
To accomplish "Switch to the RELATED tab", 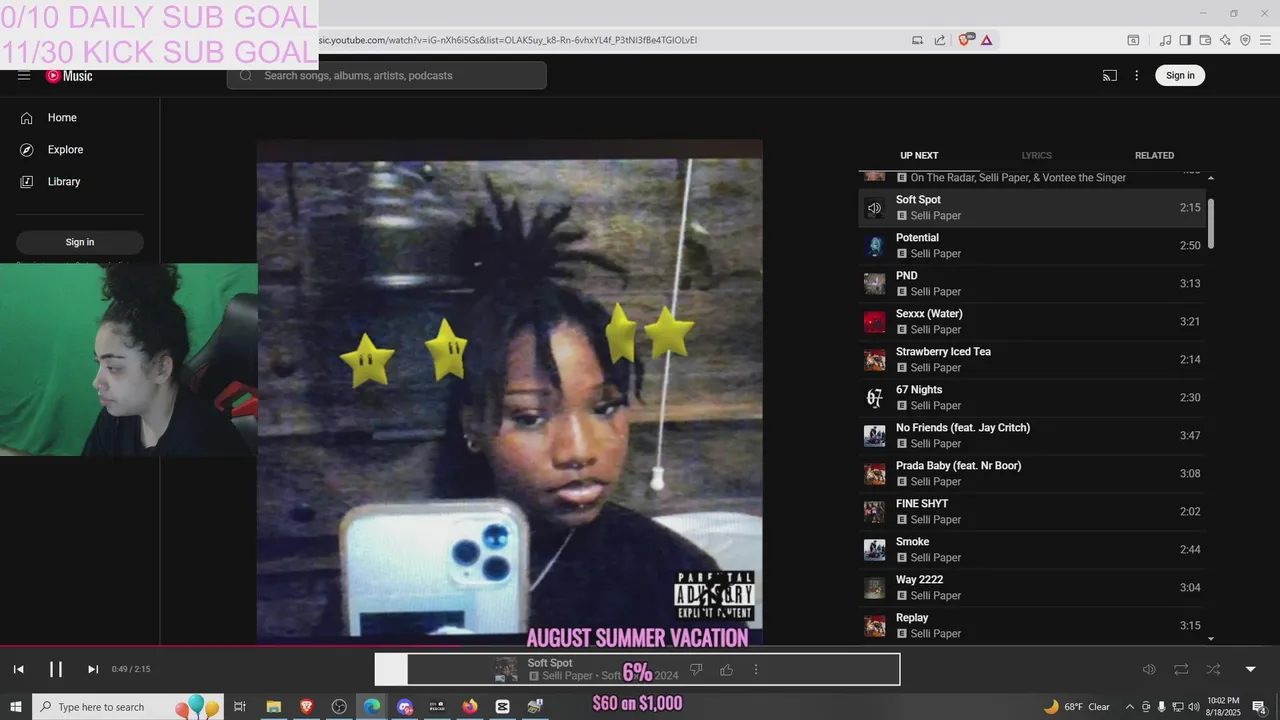I will pyautogui.click(x=1154, y=156).
